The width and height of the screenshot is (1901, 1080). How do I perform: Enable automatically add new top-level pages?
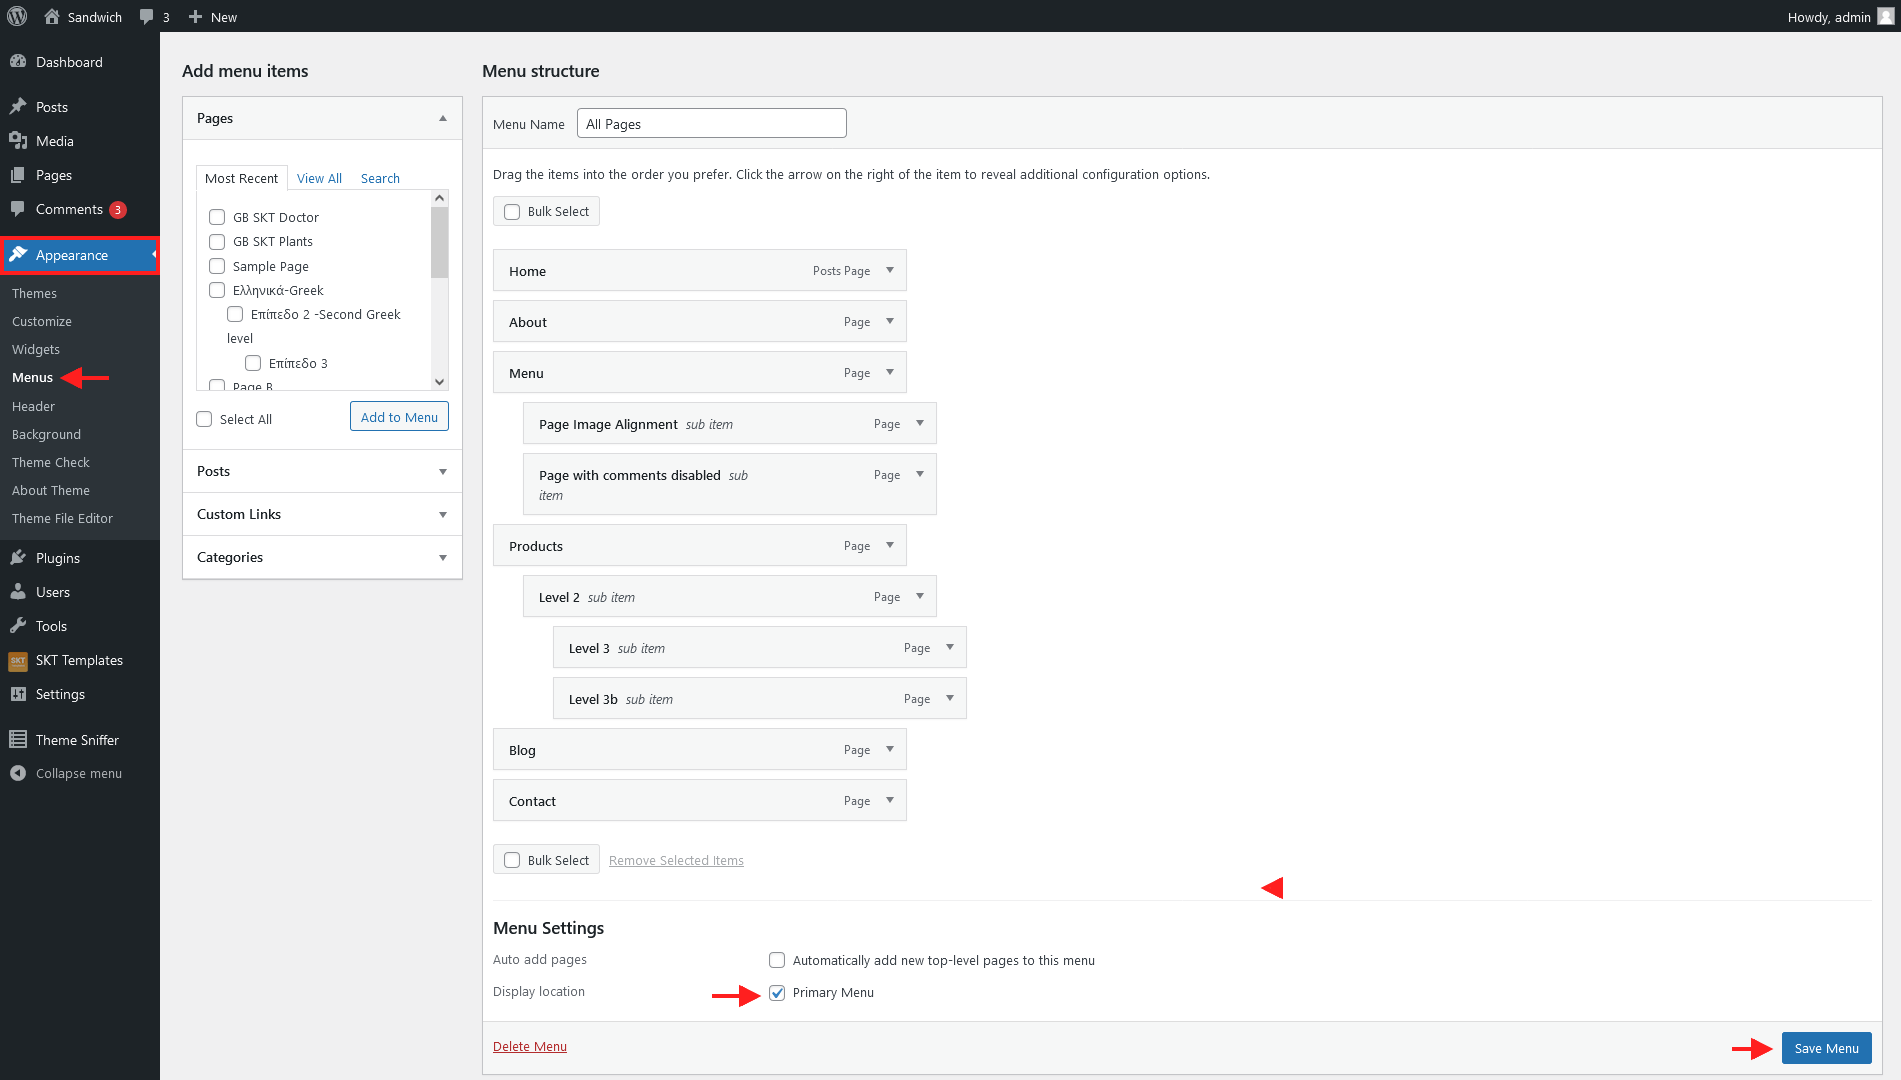click(x=777, y=960)
